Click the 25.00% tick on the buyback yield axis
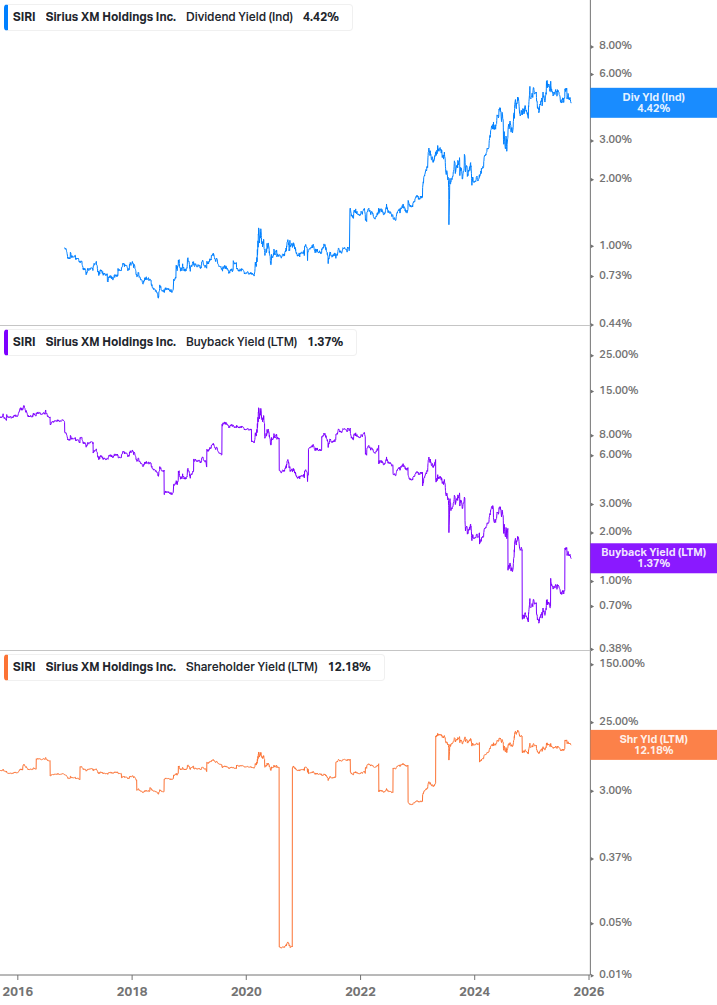 (618, 354)
